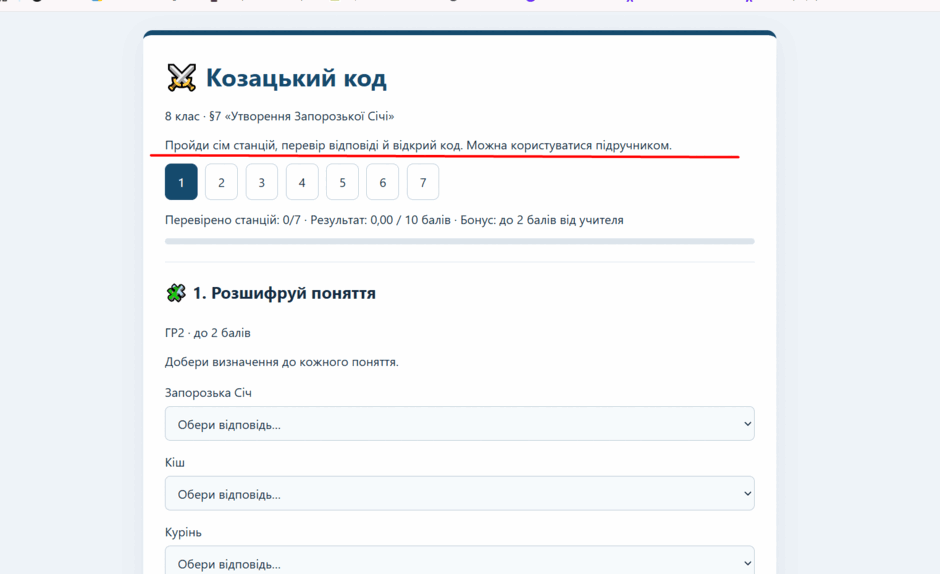This screenshot has width=940, height=574.
Task: Expand the Кіш answer dropdown
Action: 460,494
